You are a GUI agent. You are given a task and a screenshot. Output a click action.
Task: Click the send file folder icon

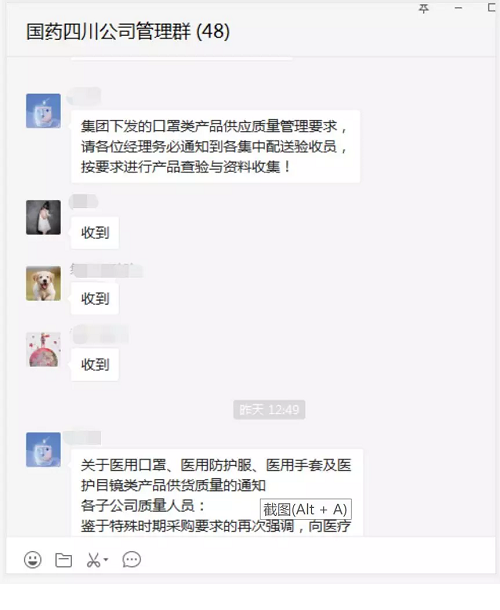coord(63,560)
